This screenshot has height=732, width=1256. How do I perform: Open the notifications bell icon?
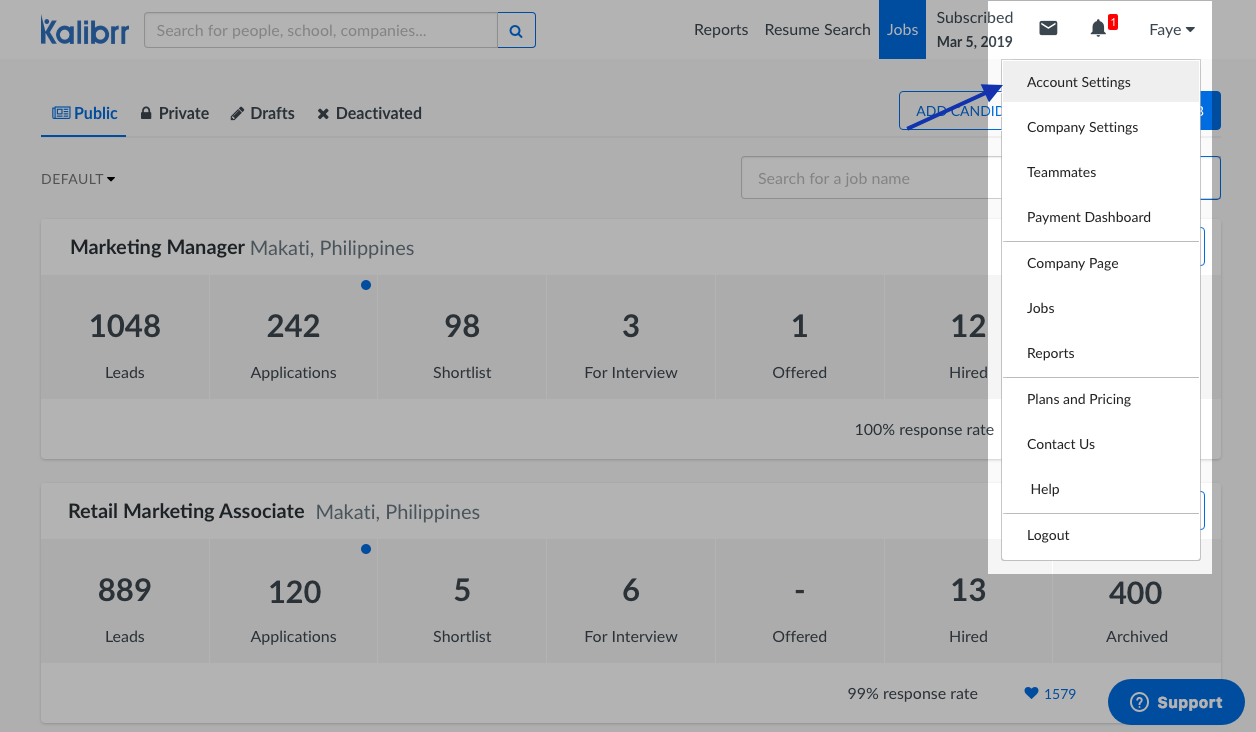1098,28
